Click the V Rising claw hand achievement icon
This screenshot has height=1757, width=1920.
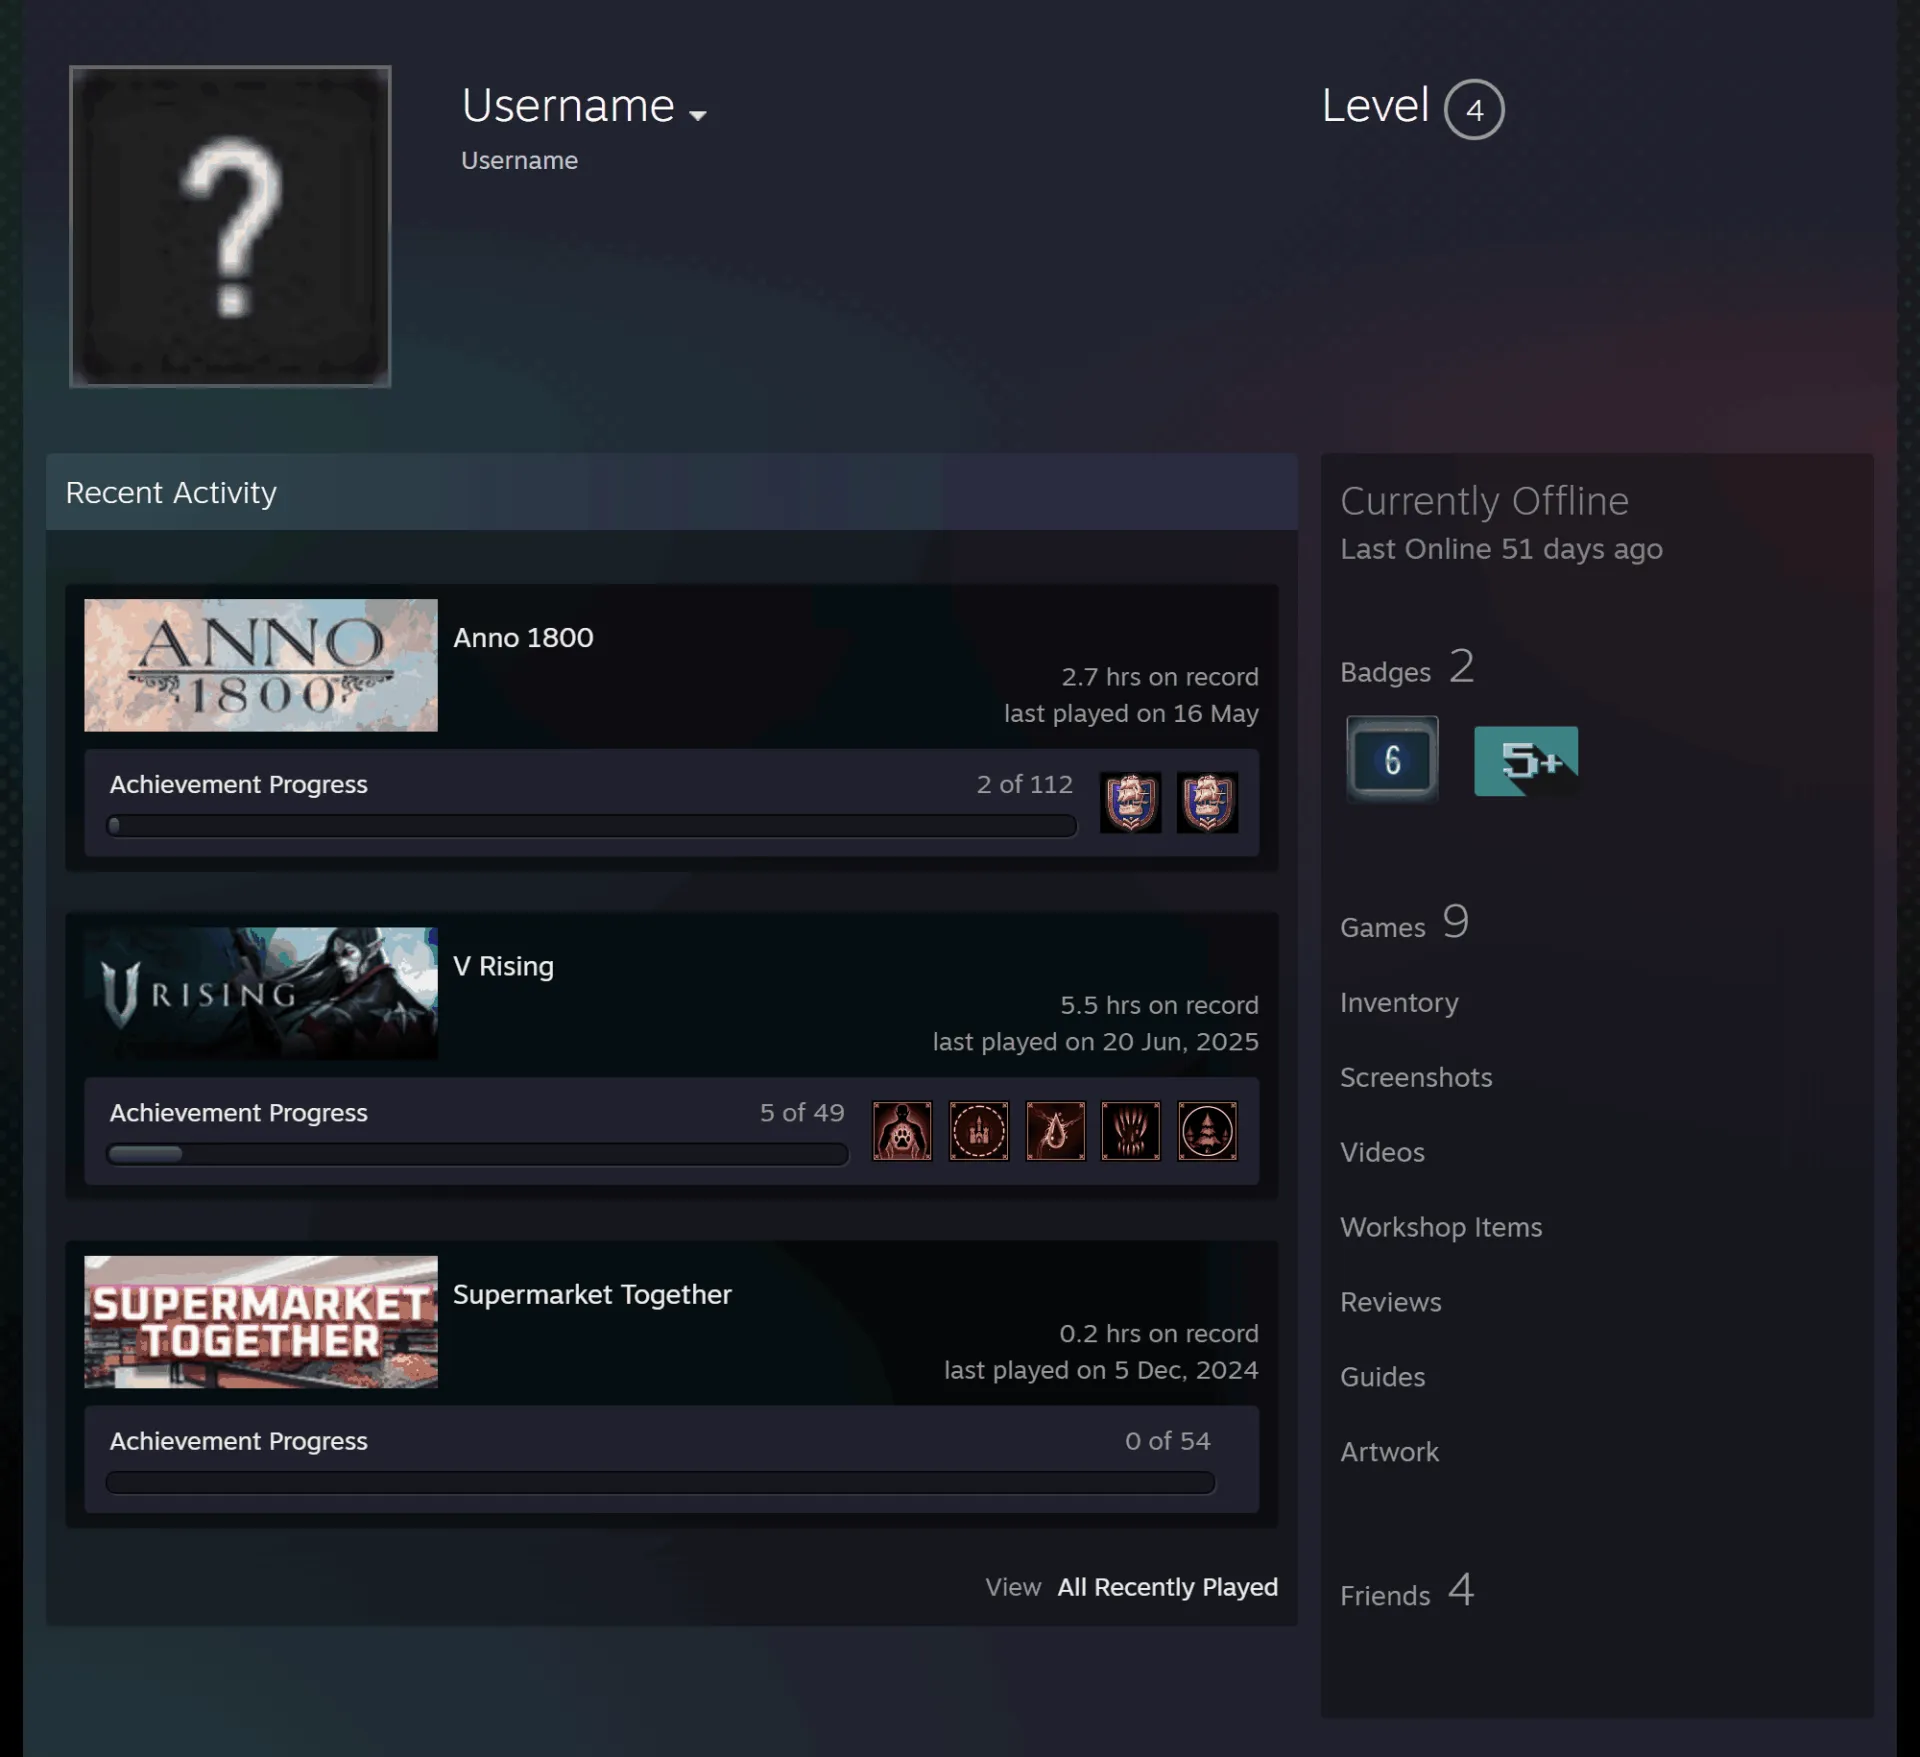tap(1130, 1131)
